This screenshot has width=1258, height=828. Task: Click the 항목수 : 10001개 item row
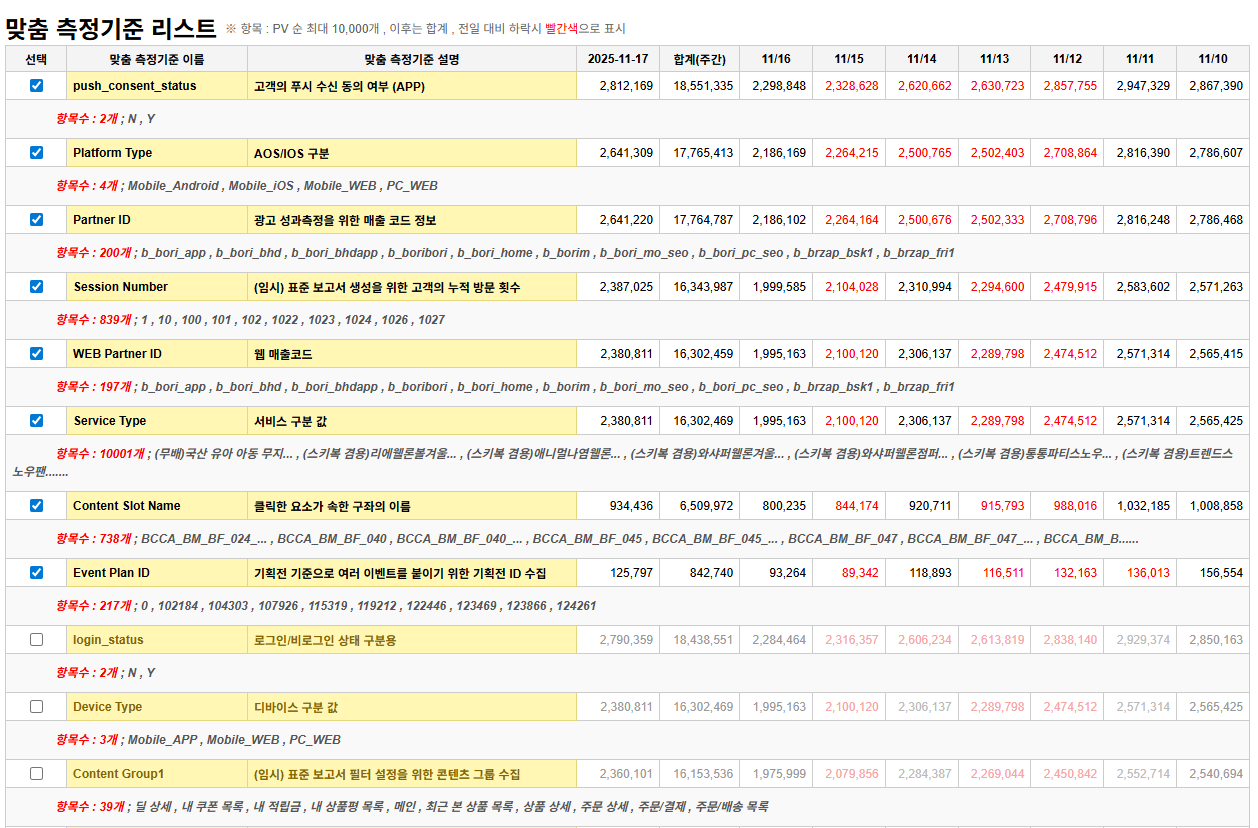coord(628,463)
